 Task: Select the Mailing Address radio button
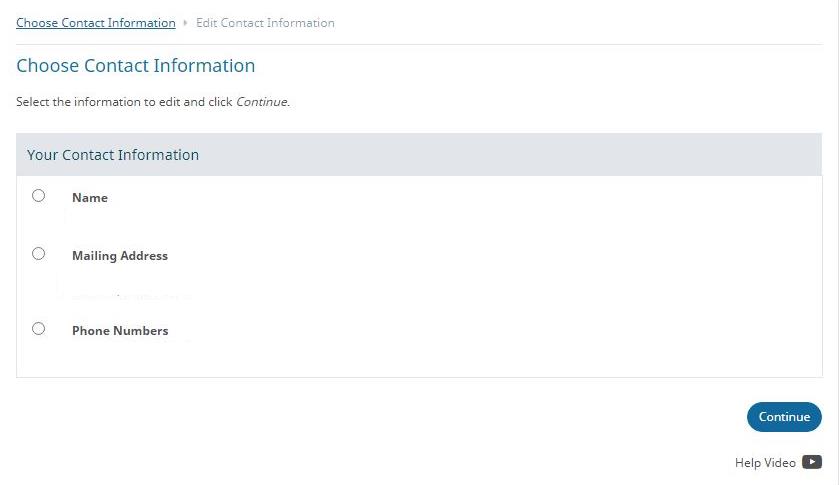click(39, 253)
